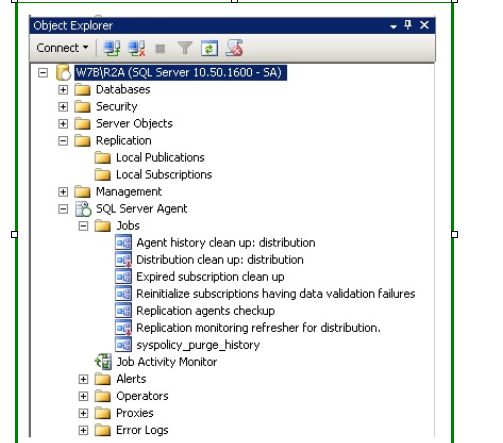The height and width of the screenshot is (443, 503).
Task: Select the Alerts label
Action: tap(131, 379)
